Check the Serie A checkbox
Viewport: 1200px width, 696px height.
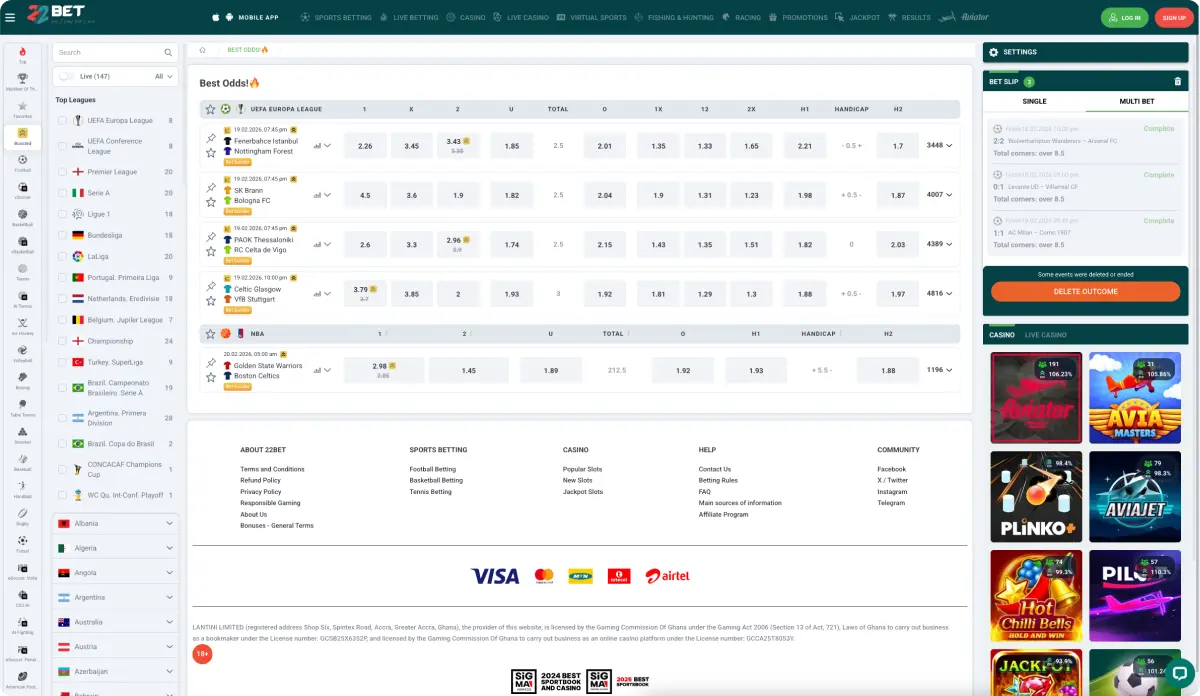click(63, 193)
